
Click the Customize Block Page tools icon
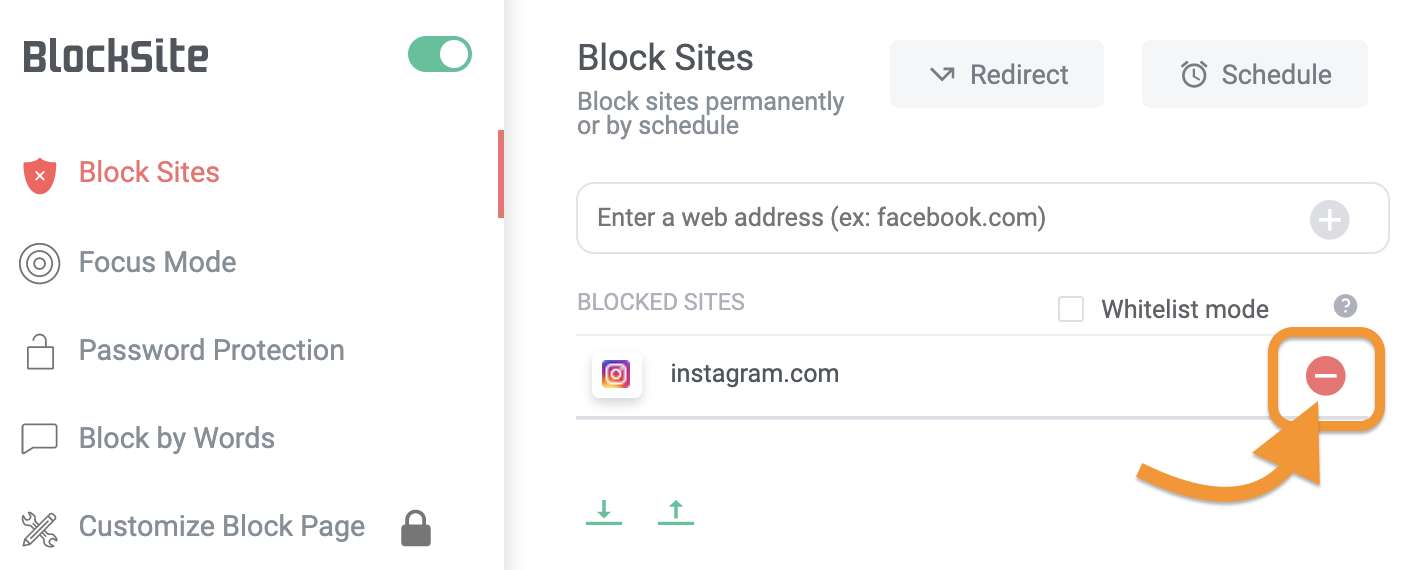pos(39,528)
